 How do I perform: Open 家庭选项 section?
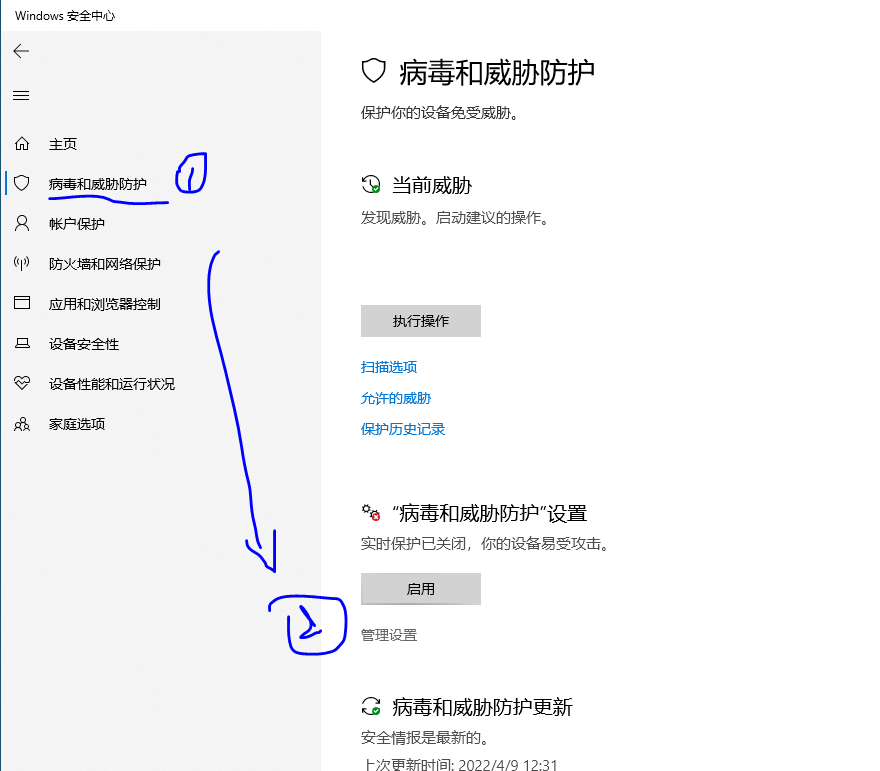76,424
